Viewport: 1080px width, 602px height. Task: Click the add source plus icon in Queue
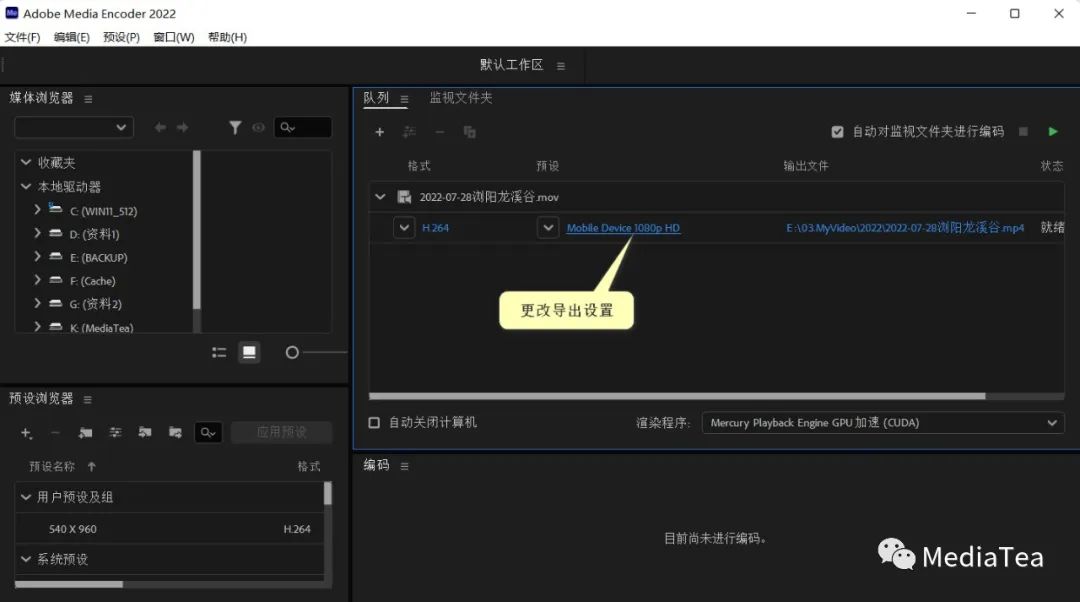pyautogui.click(x=380, y=132)
